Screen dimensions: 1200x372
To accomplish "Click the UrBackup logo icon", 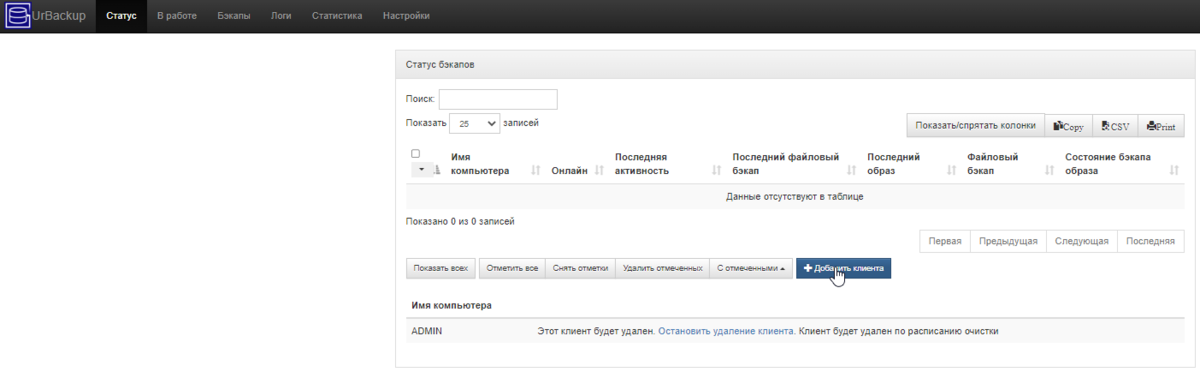I will (x=17, y=17).
